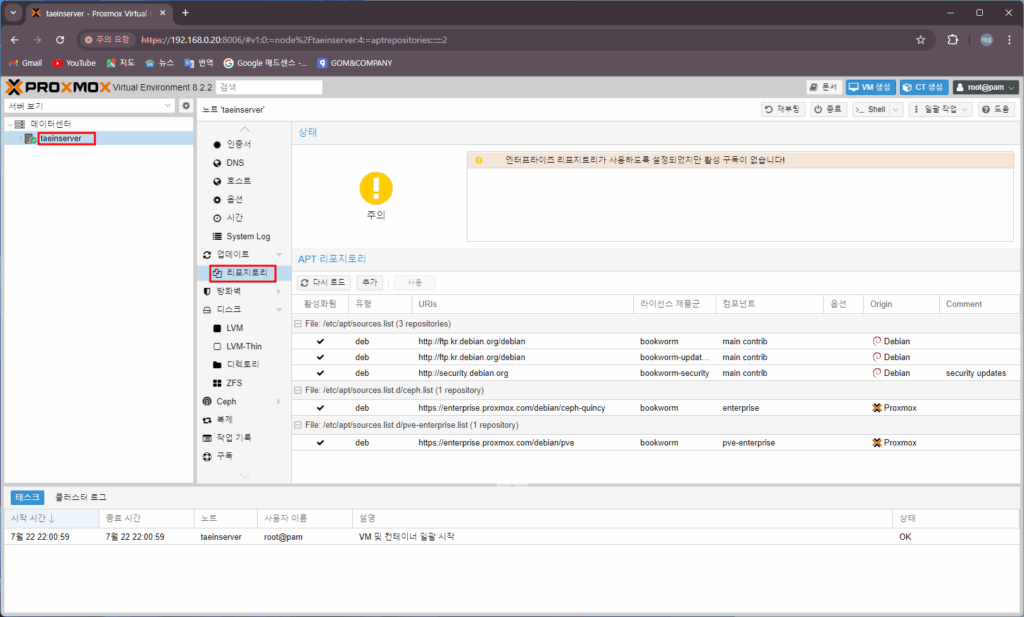Viewport: 1024px width, 617px height.
Task: Open the Chrome tab search chevron
Action: click(13, 12)
